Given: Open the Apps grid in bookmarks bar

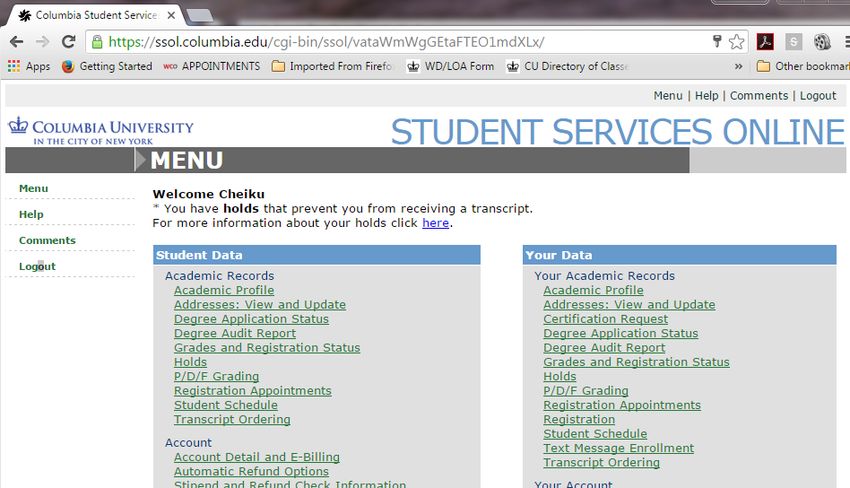Looking at the screenshot, I should 29,66.
